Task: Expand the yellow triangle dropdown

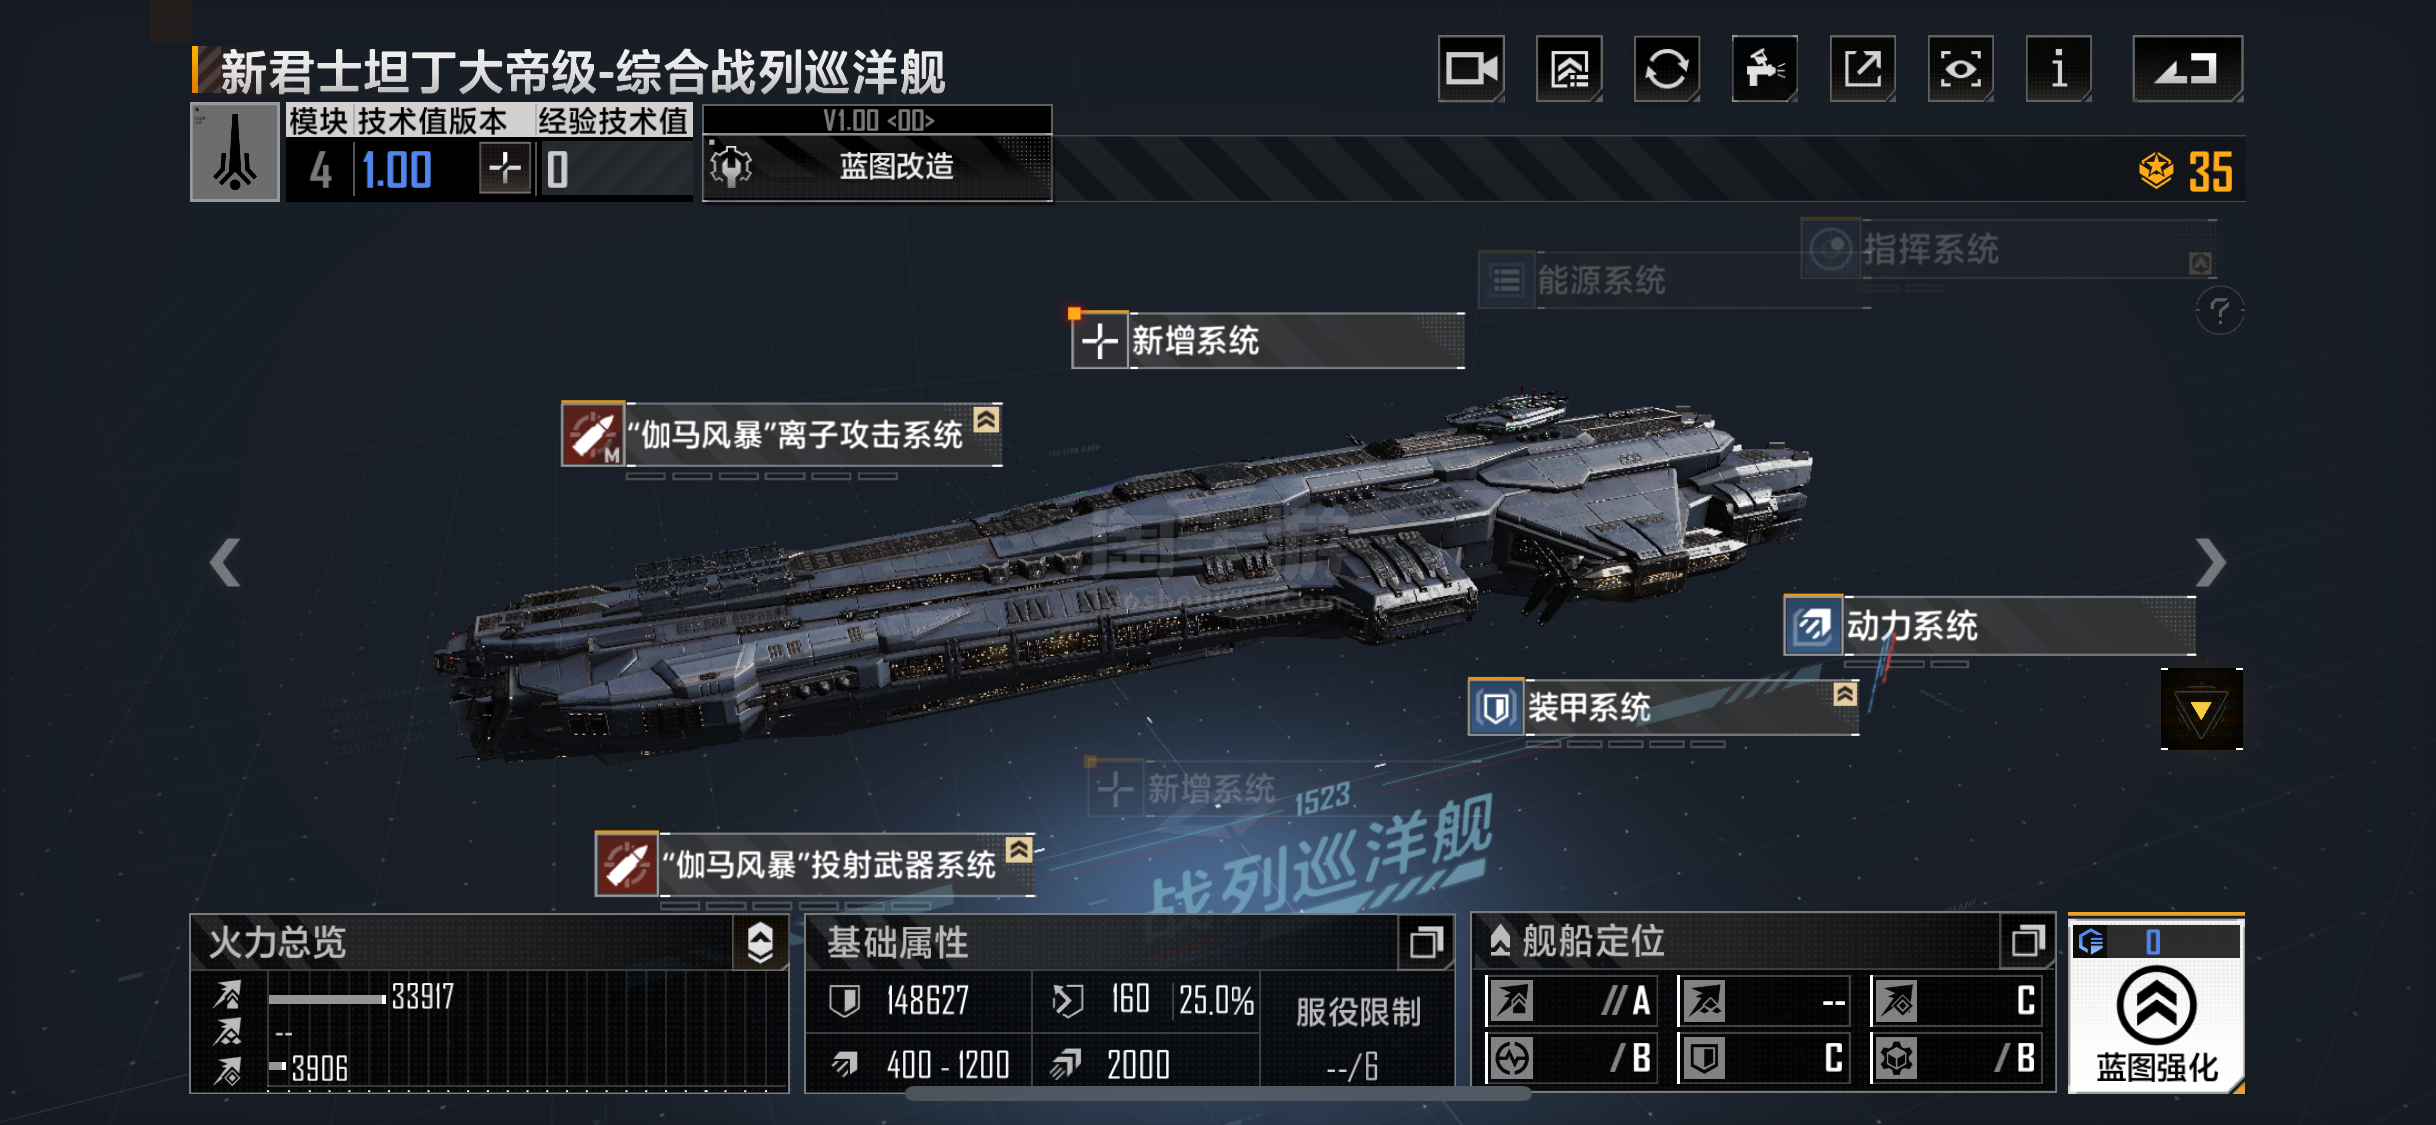Action: [2201, 709]
